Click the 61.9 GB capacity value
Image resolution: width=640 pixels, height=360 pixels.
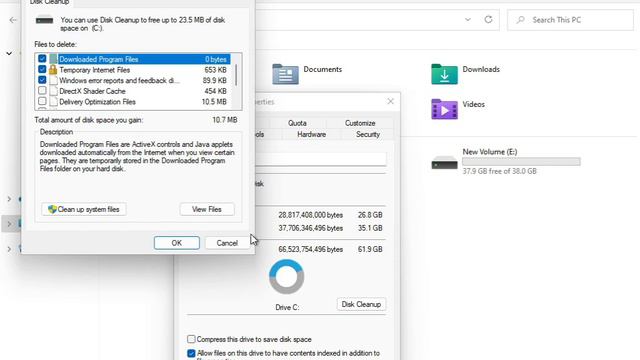370,249
